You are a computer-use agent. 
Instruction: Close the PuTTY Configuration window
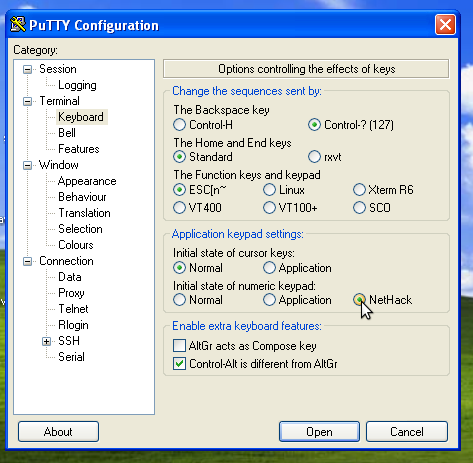tap(445, 25)
